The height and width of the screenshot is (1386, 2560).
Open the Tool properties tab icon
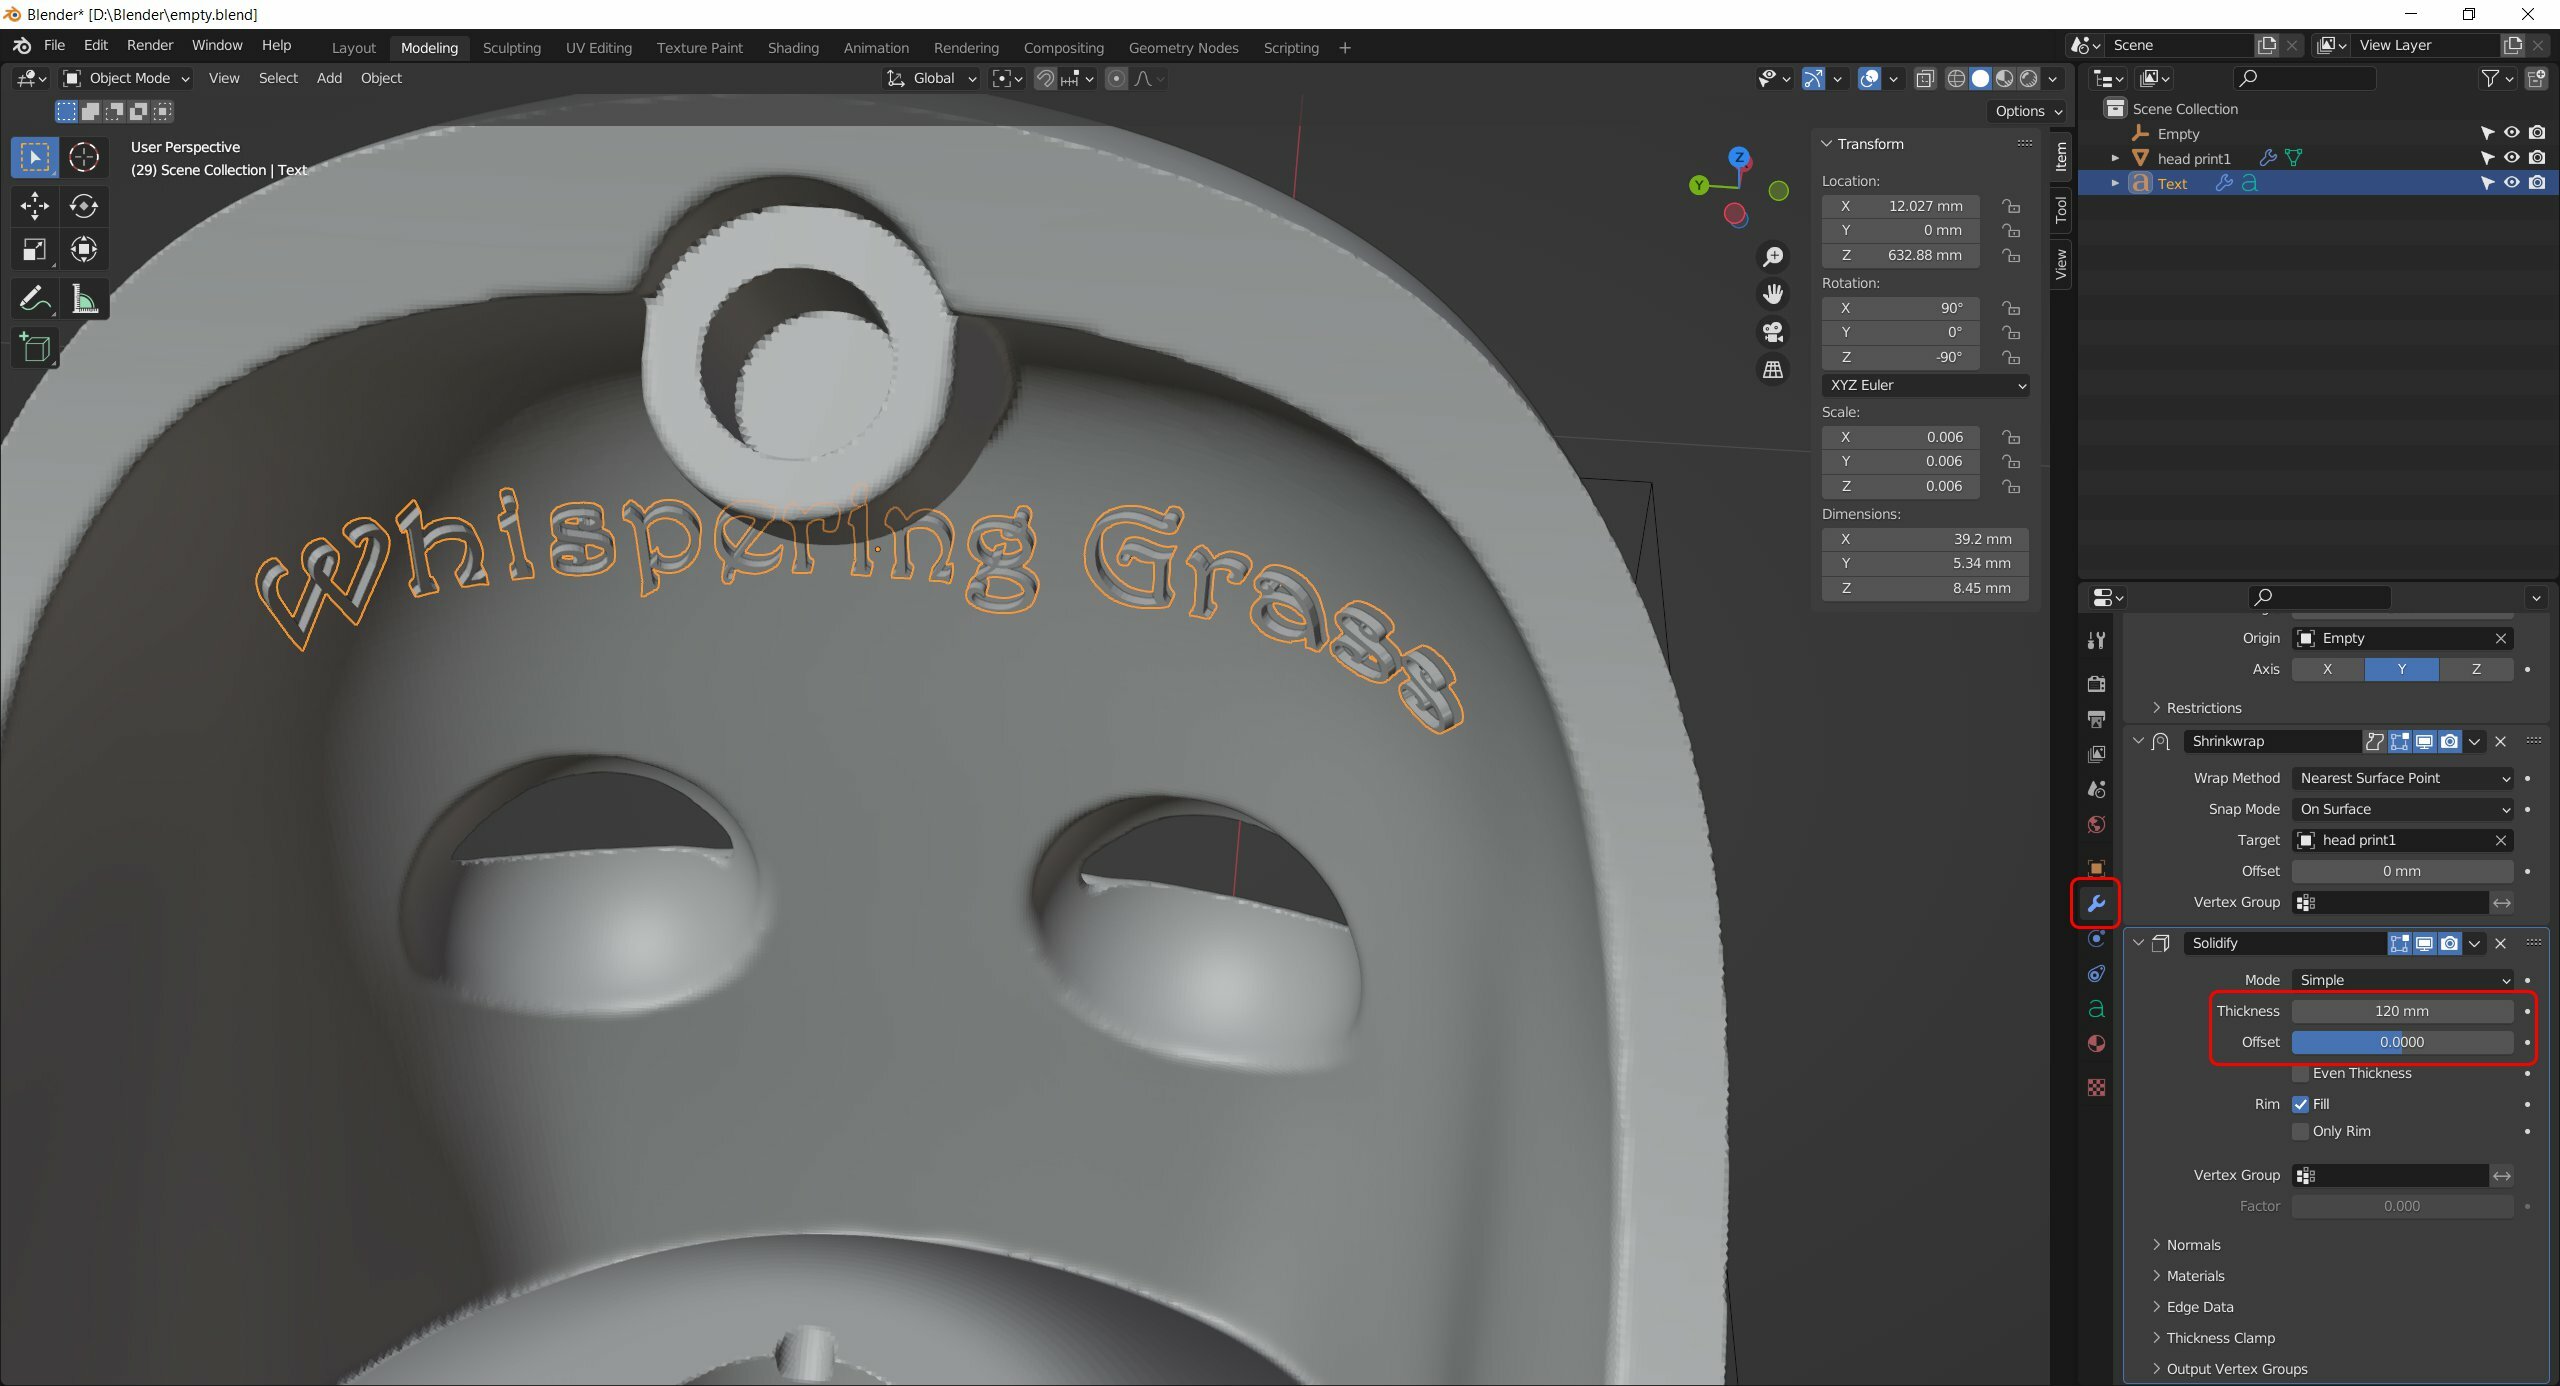[x=2096, y=640]
